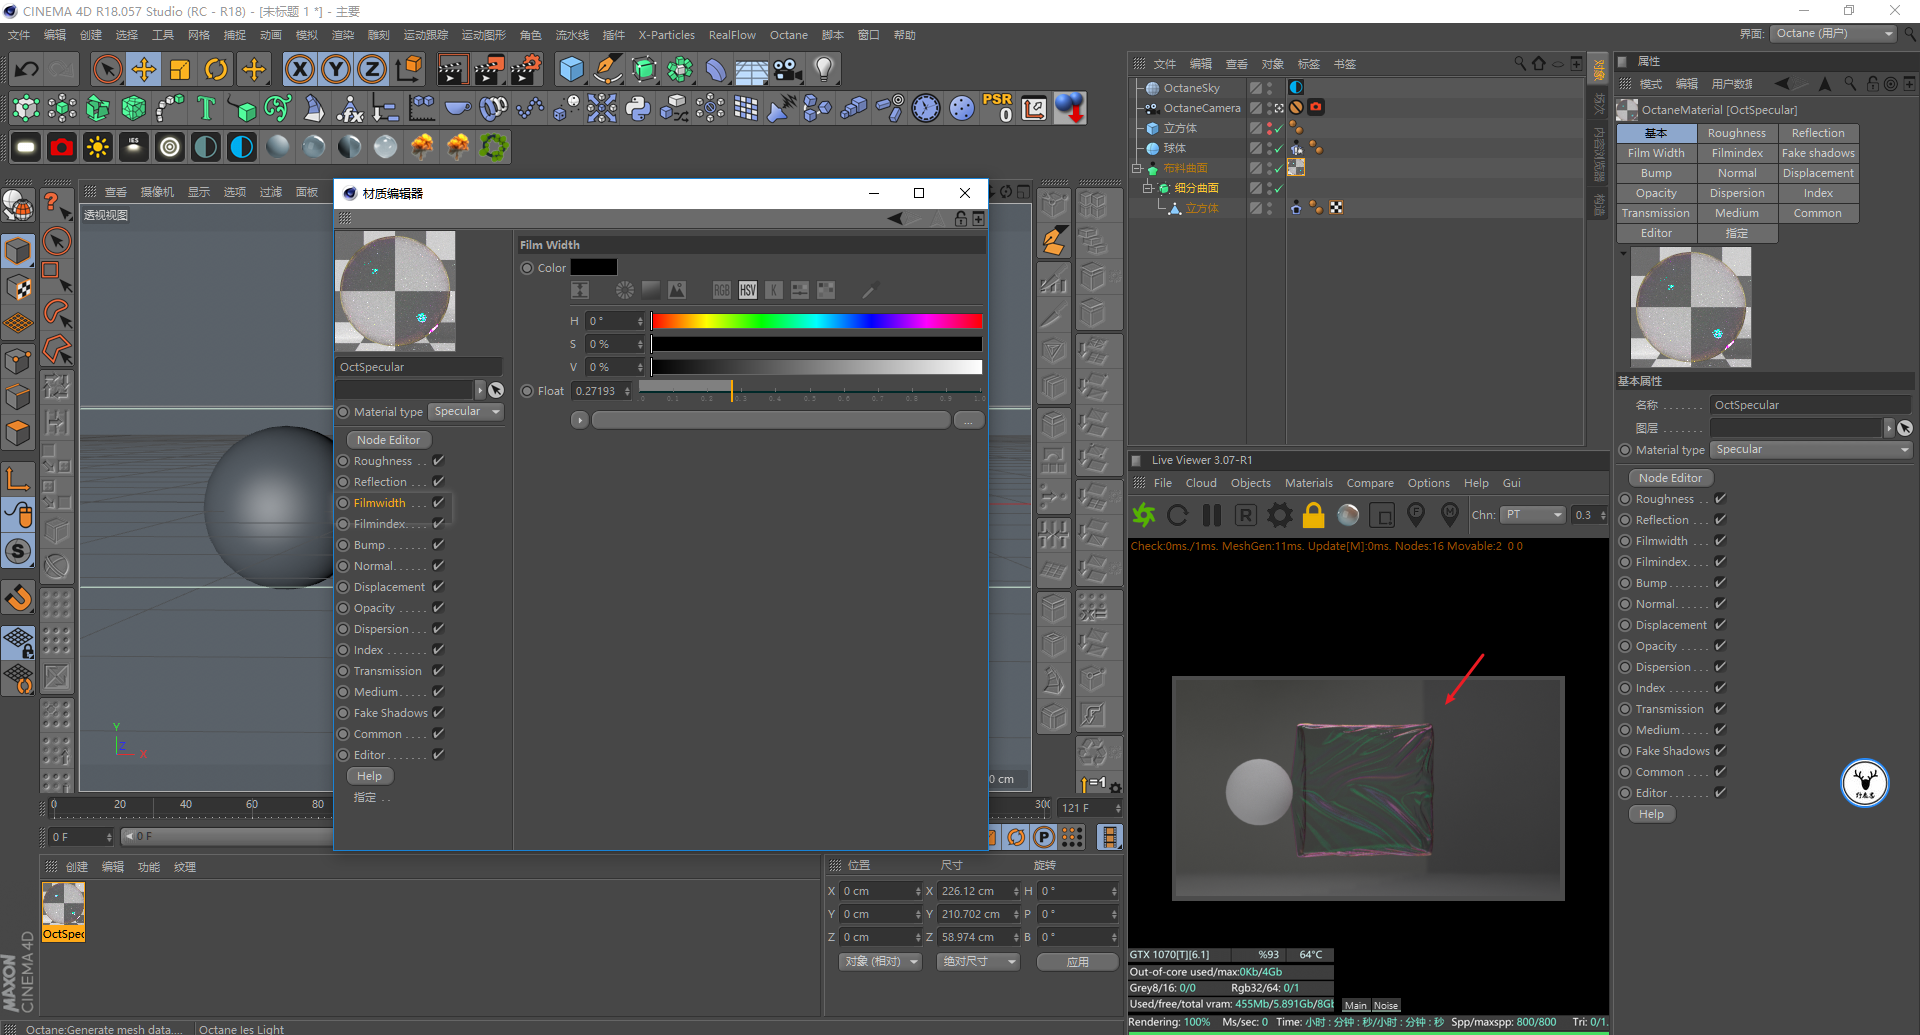
Task: Pause the Live Viewer render
Action: 1212,514
